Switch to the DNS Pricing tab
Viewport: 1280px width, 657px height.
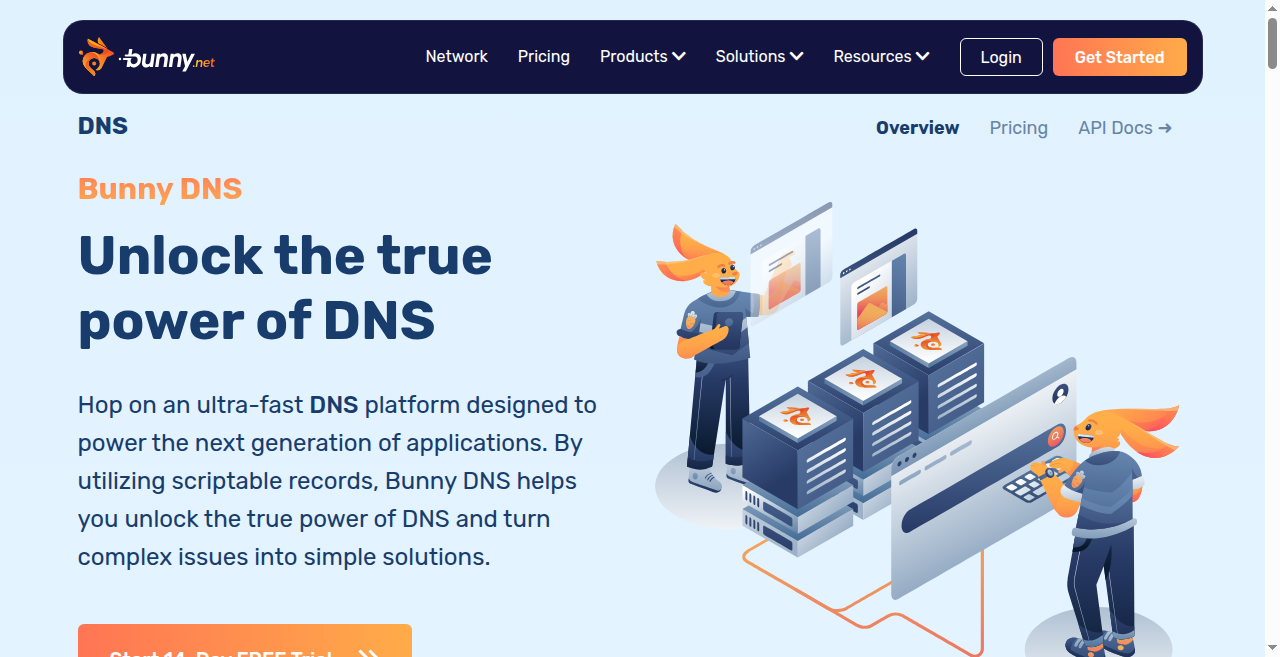tap(1018, 128)
